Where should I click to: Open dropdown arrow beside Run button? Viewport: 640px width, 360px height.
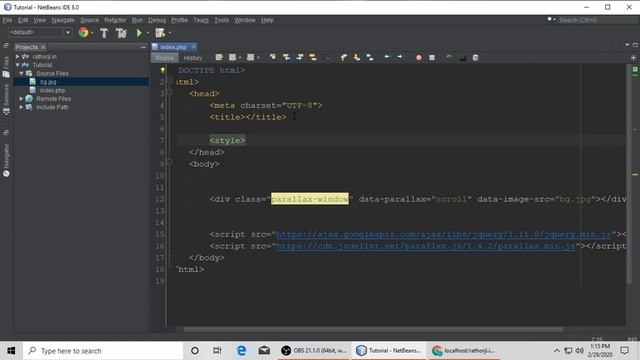tap(148, 33)
